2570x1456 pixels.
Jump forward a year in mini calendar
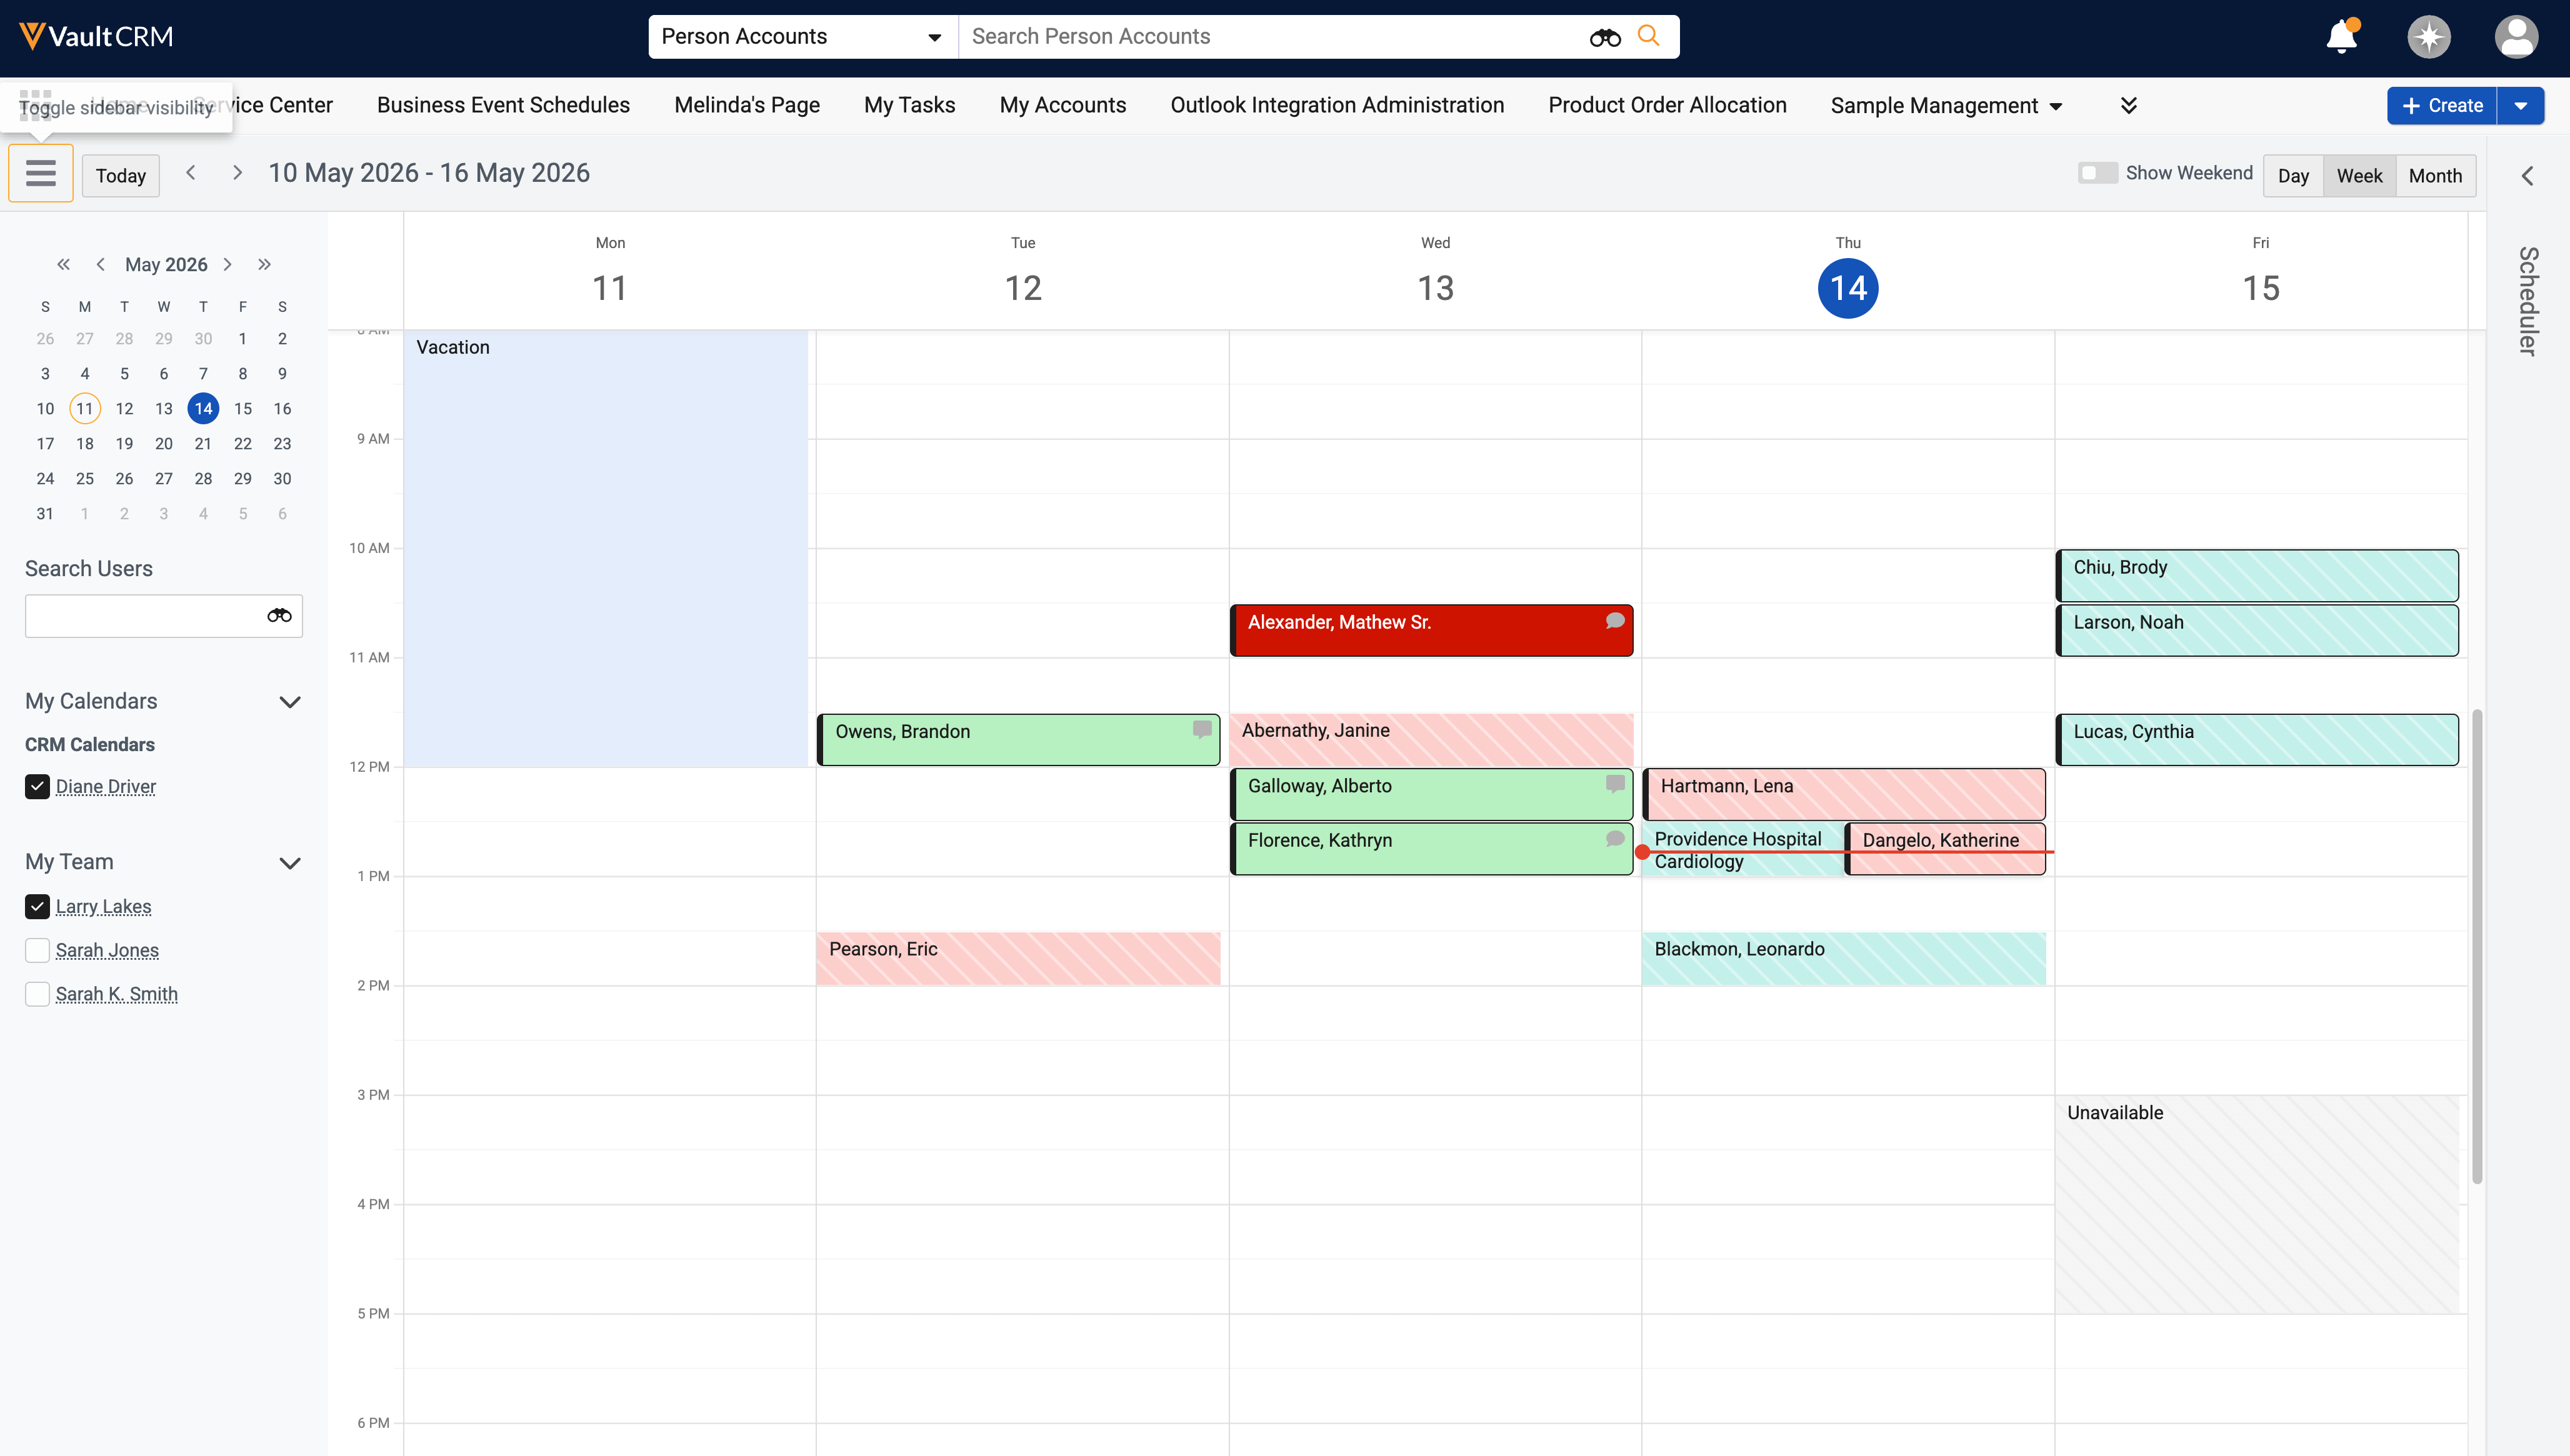[x=264, y=264]
